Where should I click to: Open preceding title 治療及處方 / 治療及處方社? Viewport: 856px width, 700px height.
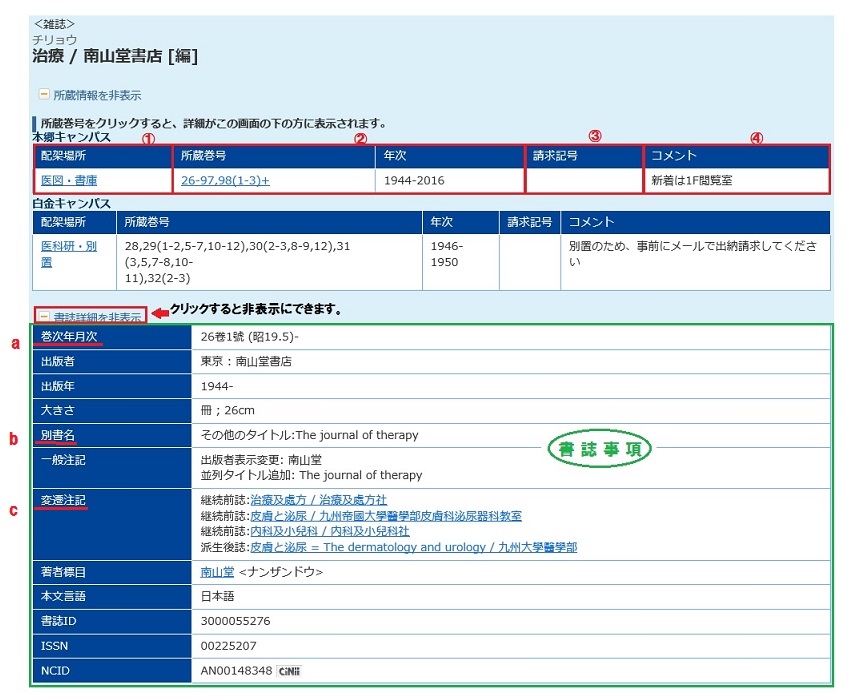pos(318,500)
